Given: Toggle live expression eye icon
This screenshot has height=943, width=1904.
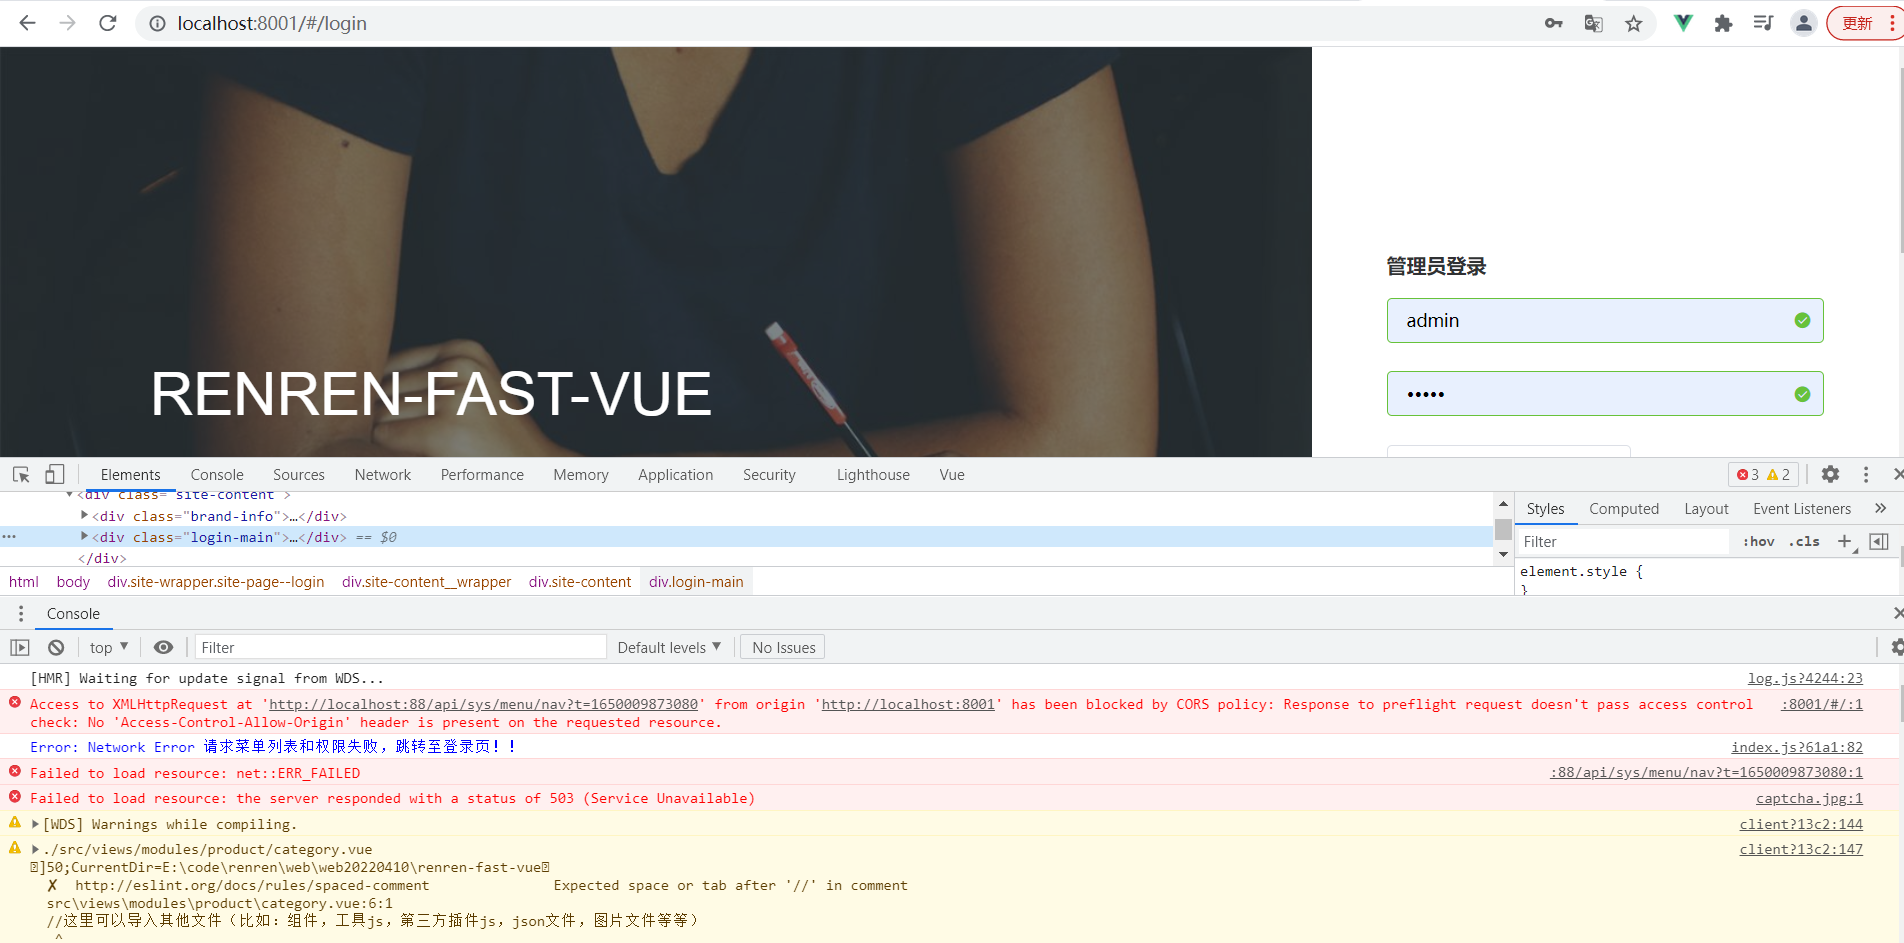Looking at the screenshot, I should point(163,647).
